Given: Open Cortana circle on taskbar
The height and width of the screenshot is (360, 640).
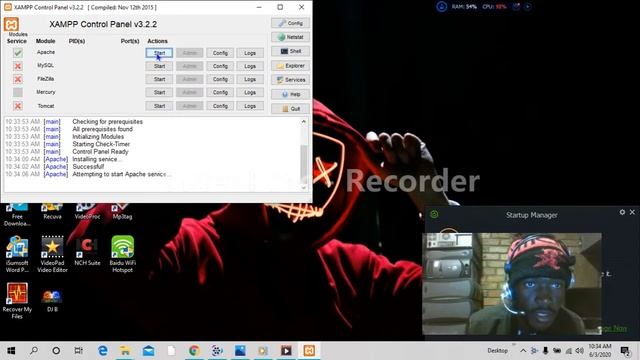Looking at the screenshot, I should click(56, 351).
